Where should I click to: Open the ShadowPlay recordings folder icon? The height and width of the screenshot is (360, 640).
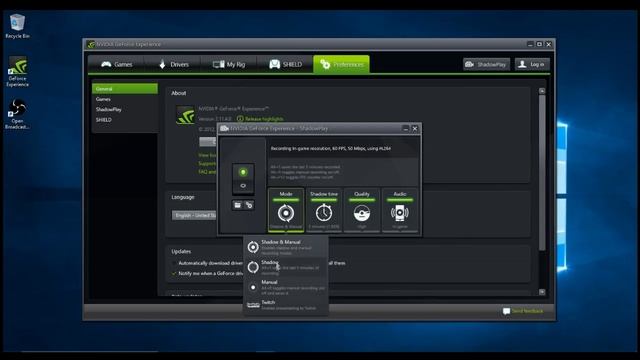pyautogui.click(x=237, y=205)
